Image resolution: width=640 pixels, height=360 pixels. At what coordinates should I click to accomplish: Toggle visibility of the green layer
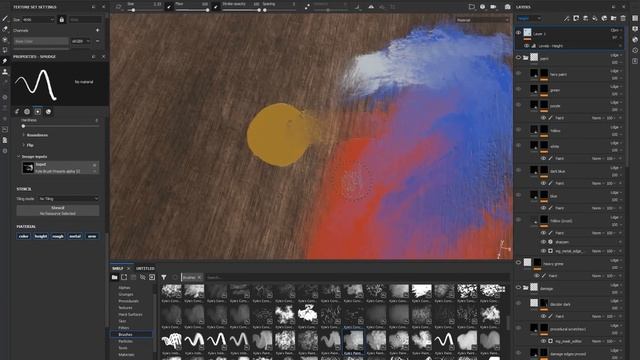pyautogui.click(x=518, y=89)
